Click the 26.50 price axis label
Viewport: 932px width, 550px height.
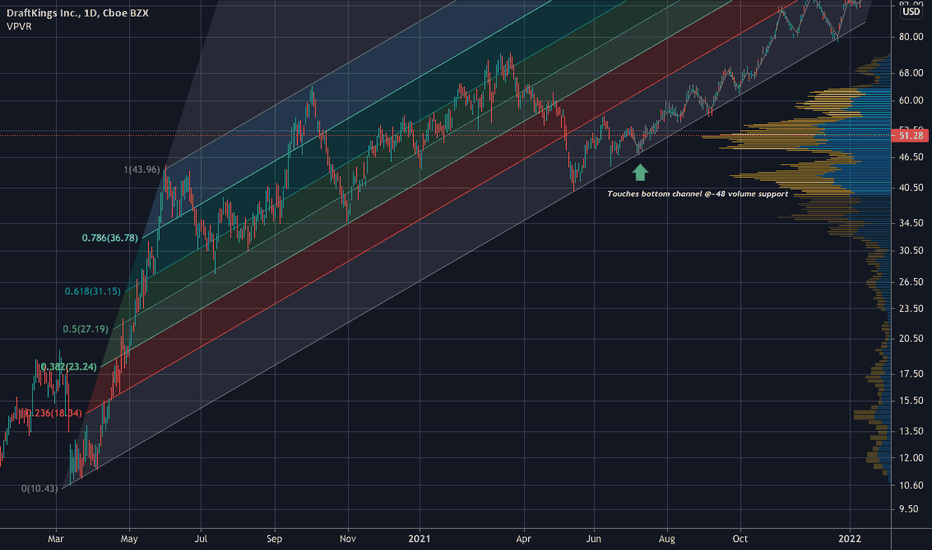click(911, 282)
